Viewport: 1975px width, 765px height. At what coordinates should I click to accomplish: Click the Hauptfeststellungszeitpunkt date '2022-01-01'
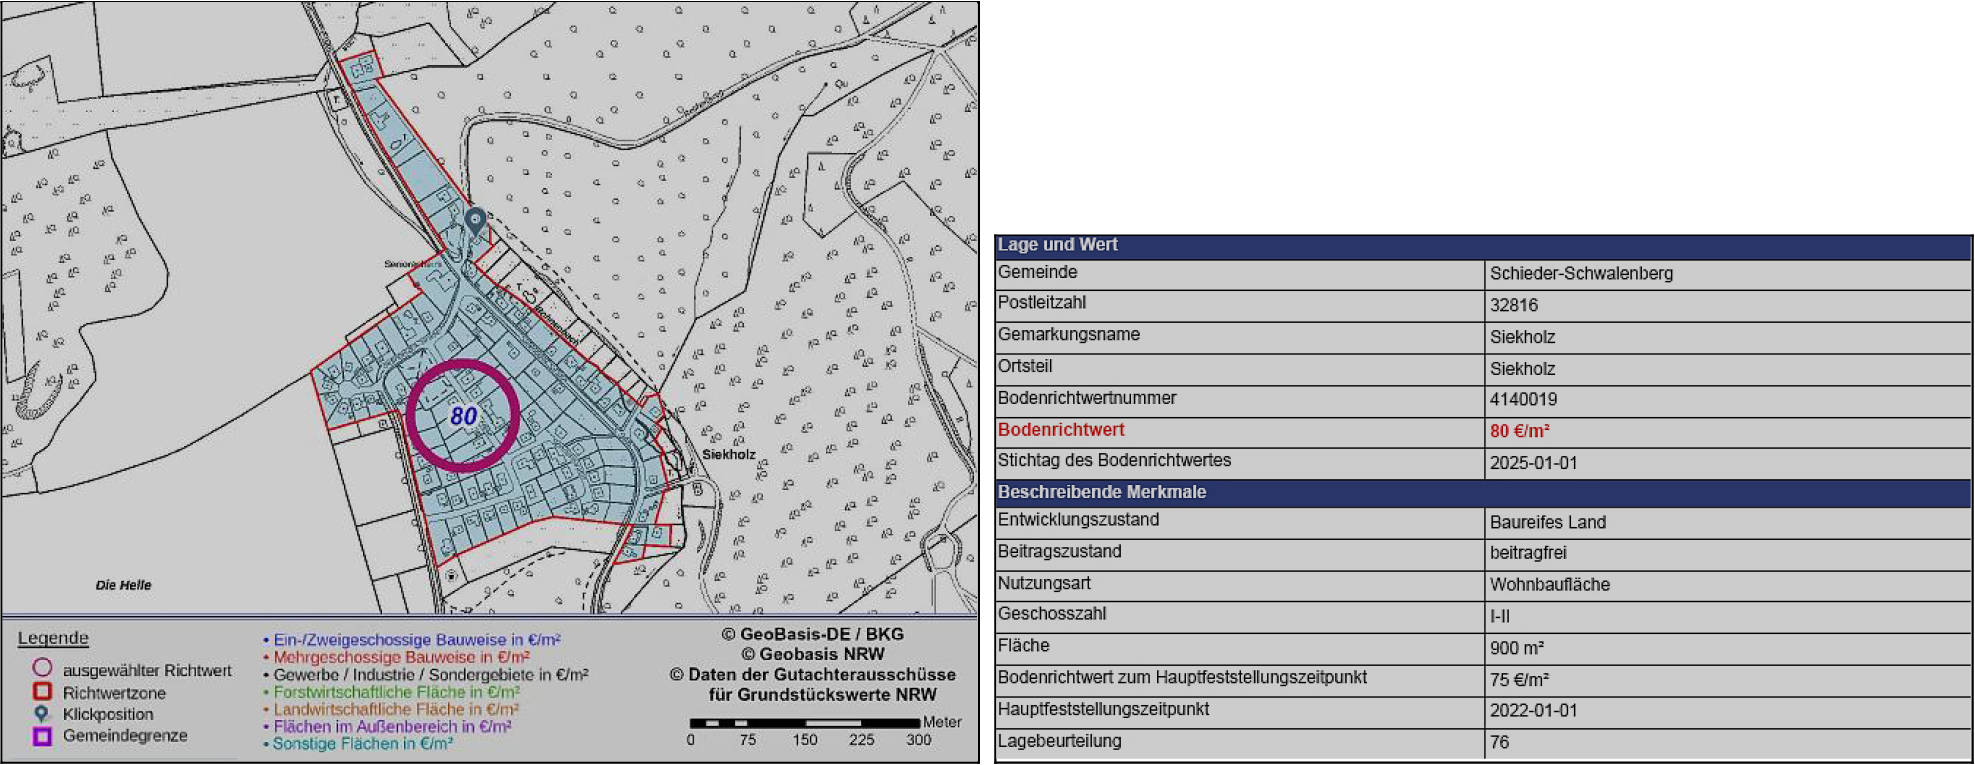(x=1533, y=711)
